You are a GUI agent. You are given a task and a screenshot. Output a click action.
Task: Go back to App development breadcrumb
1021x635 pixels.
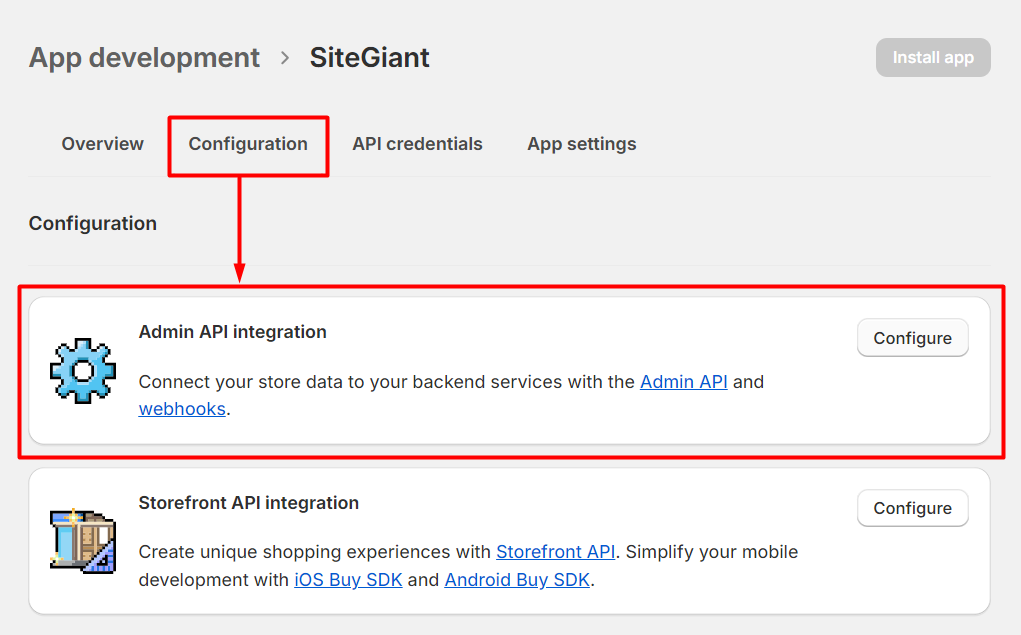144,58
